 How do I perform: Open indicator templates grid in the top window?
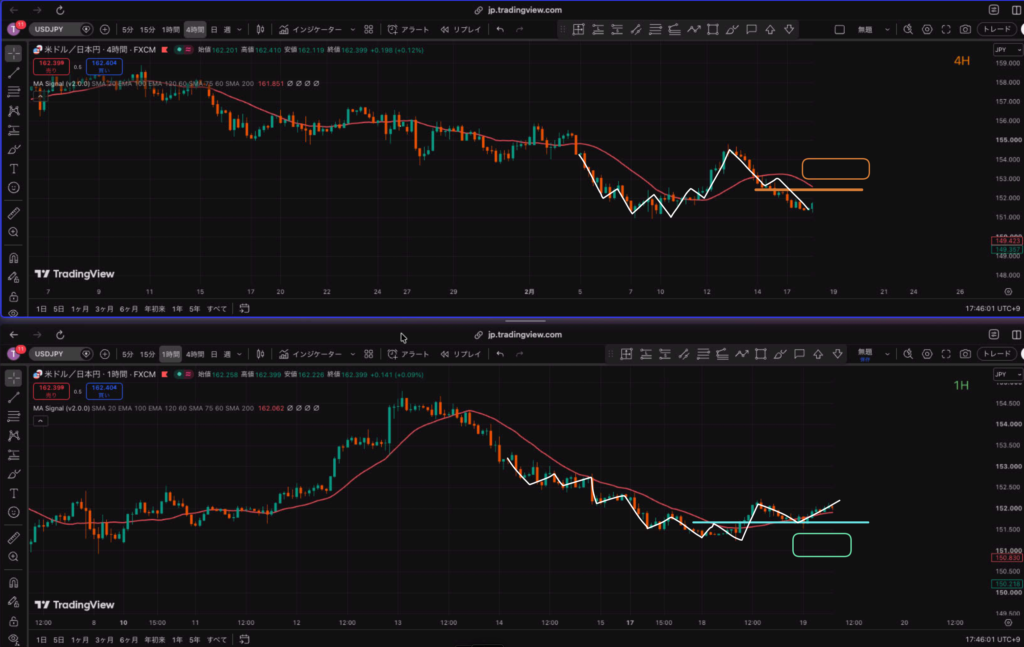coord(369,29)
